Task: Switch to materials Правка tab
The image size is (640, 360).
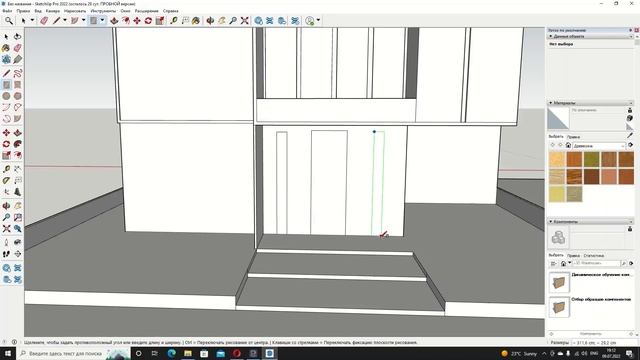Action: pyautogui.click(x=573, y=137)
